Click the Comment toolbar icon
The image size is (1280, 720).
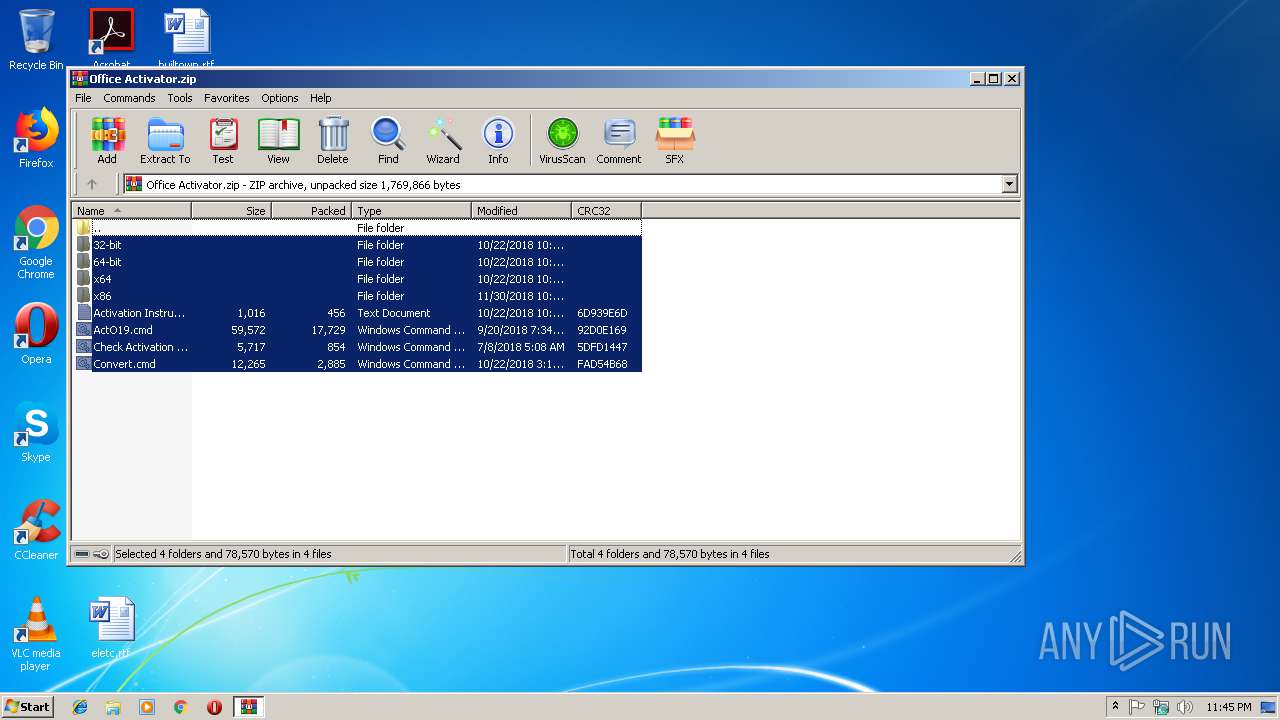619,140
